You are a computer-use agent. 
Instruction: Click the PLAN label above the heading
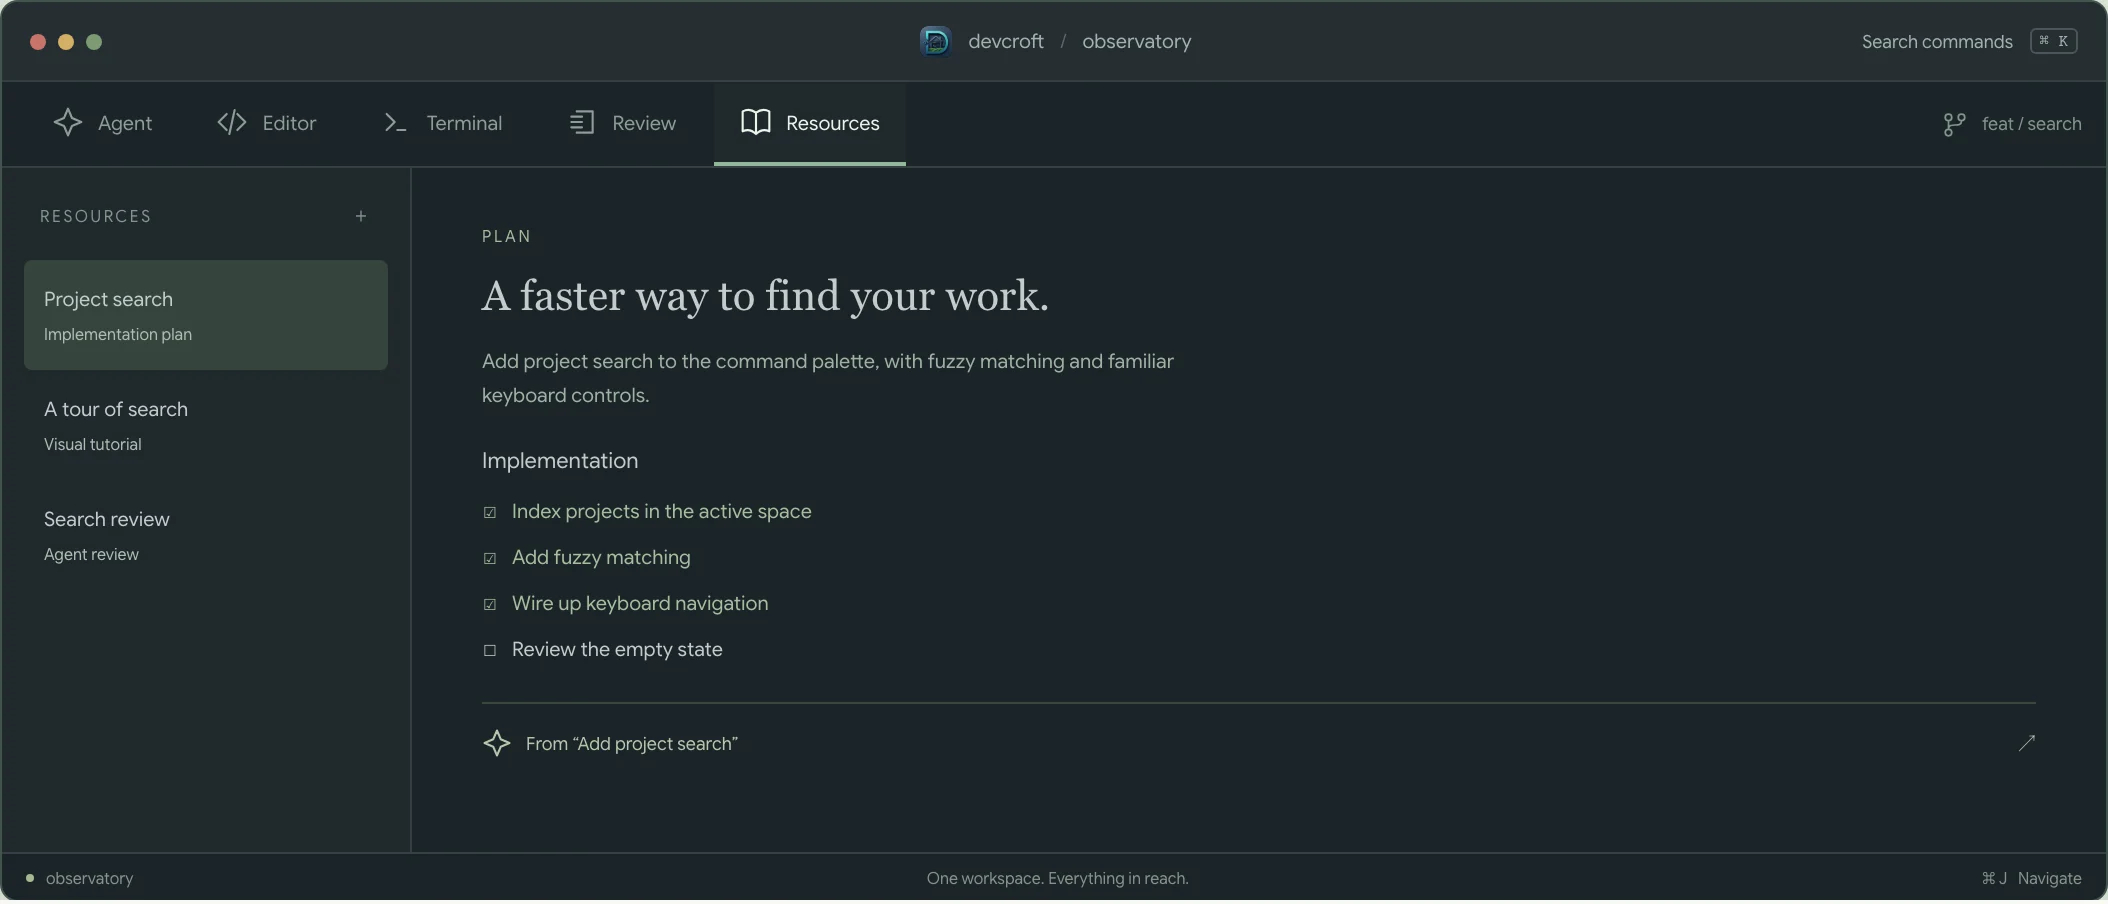pyautogui.click(x=507, y=236)
